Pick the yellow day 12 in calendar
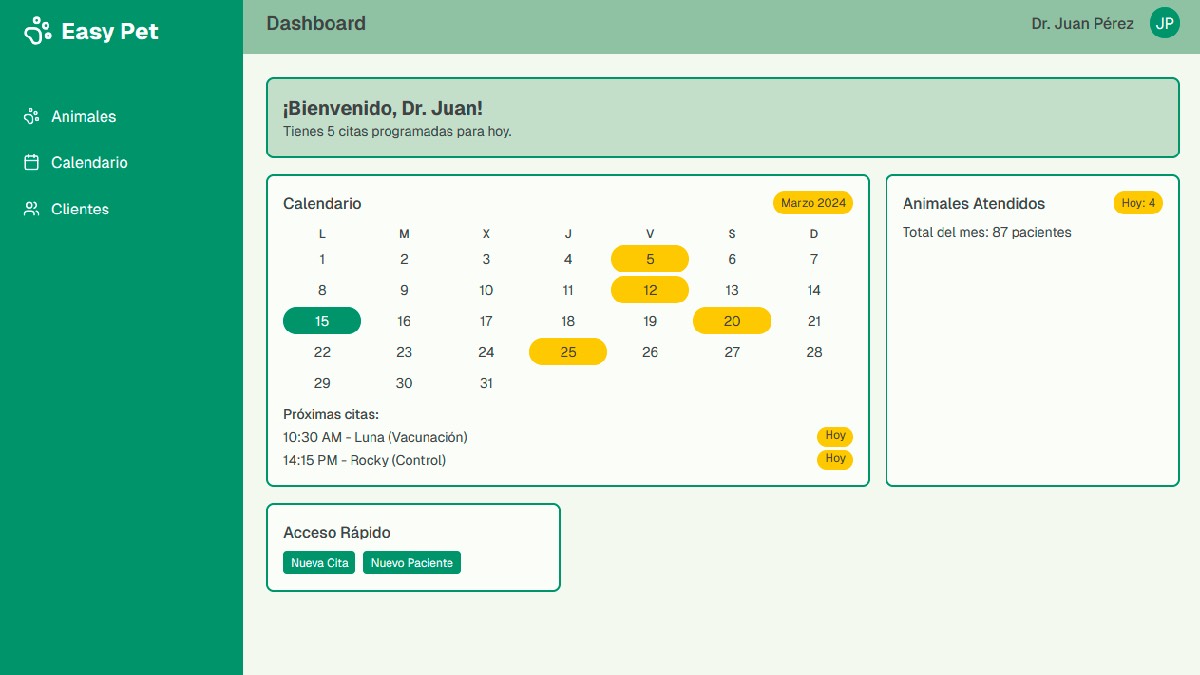The image size is (1200, 675). (x=650, y=290)
